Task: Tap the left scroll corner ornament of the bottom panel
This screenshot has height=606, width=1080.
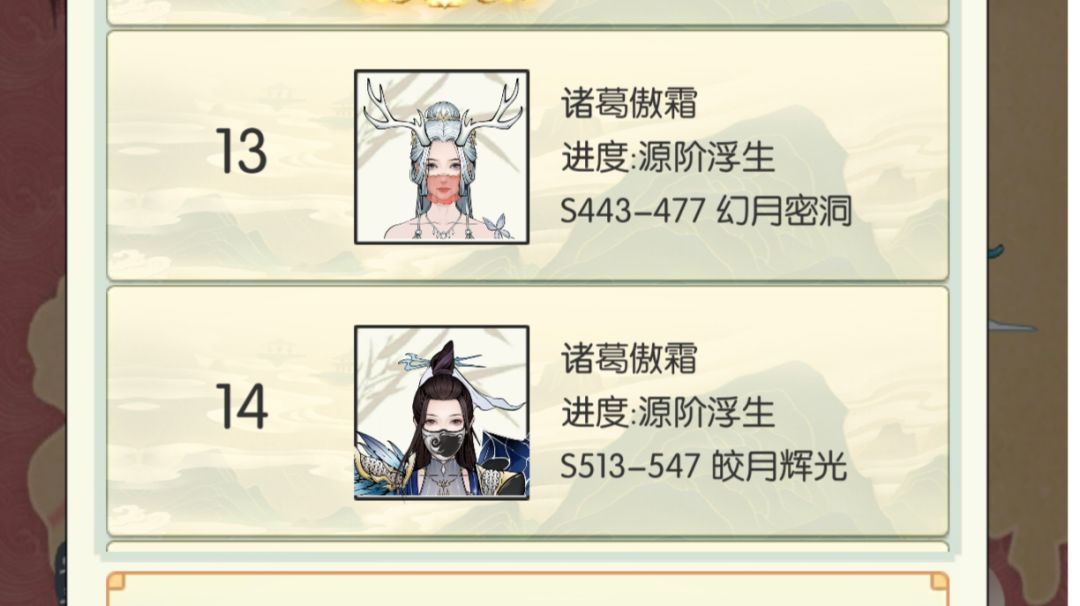Action: point(116,581)
